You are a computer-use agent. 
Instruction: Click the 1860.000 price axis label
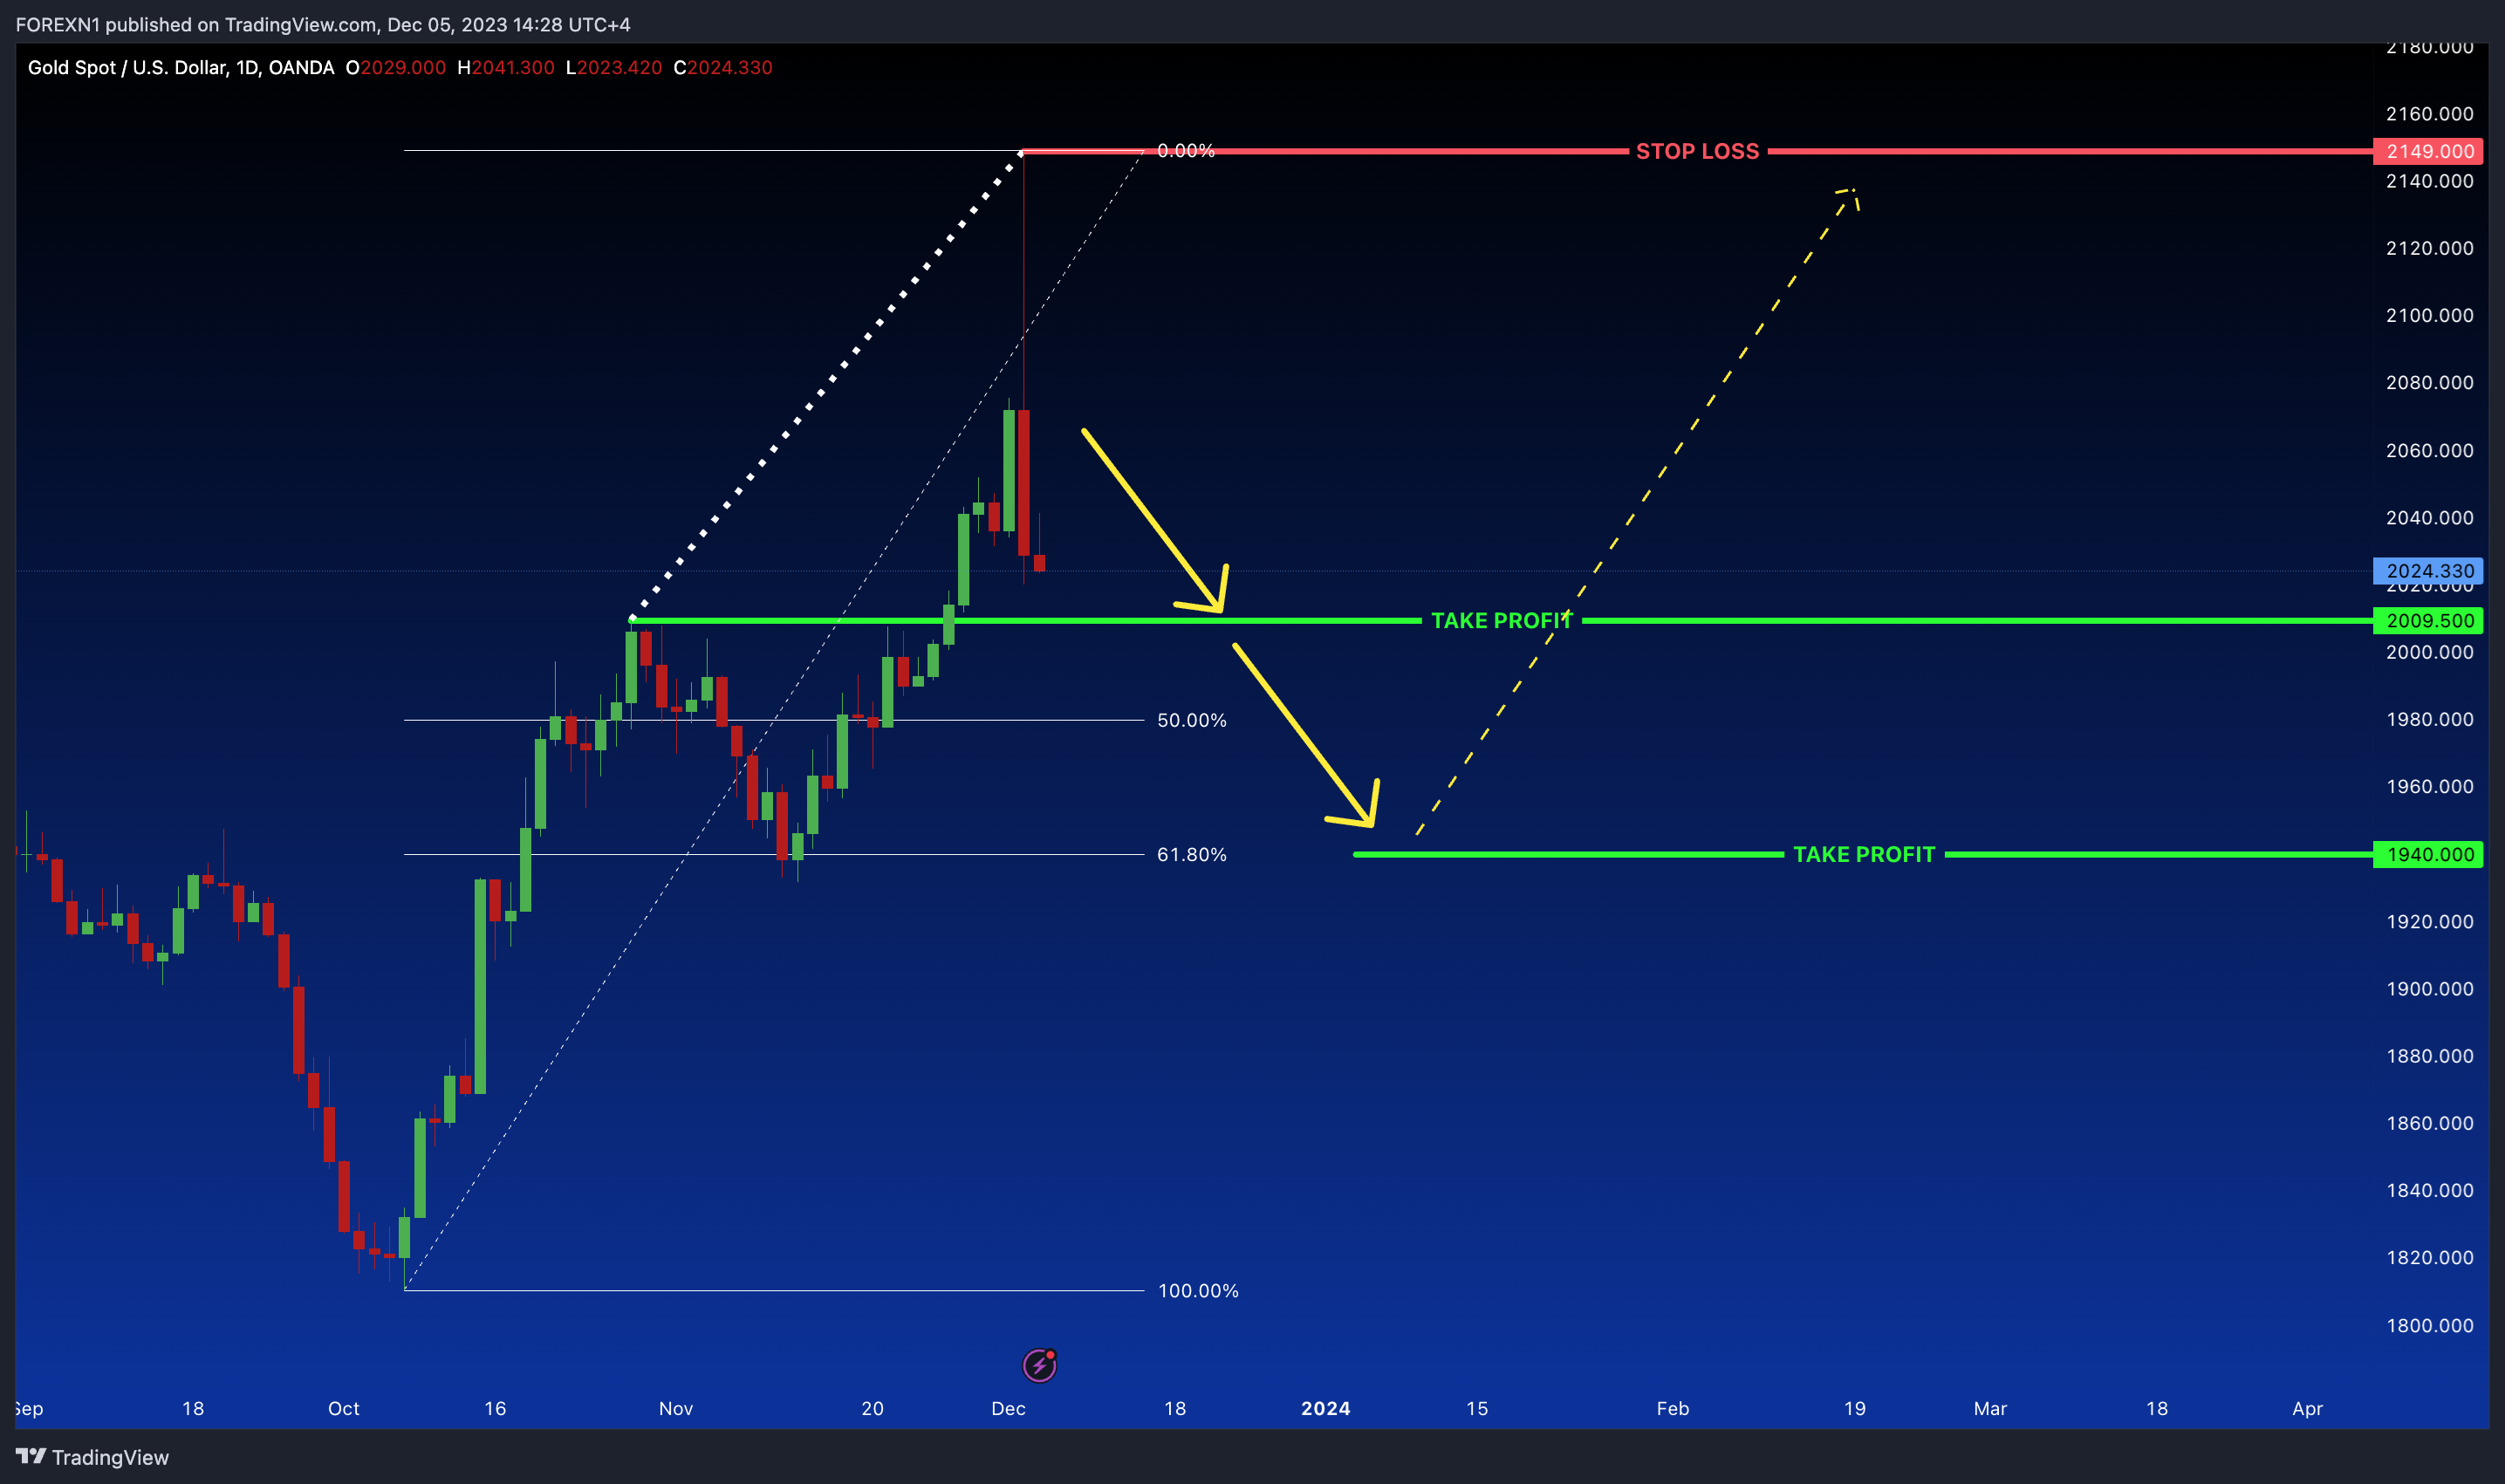[x=2429, y=1123]
